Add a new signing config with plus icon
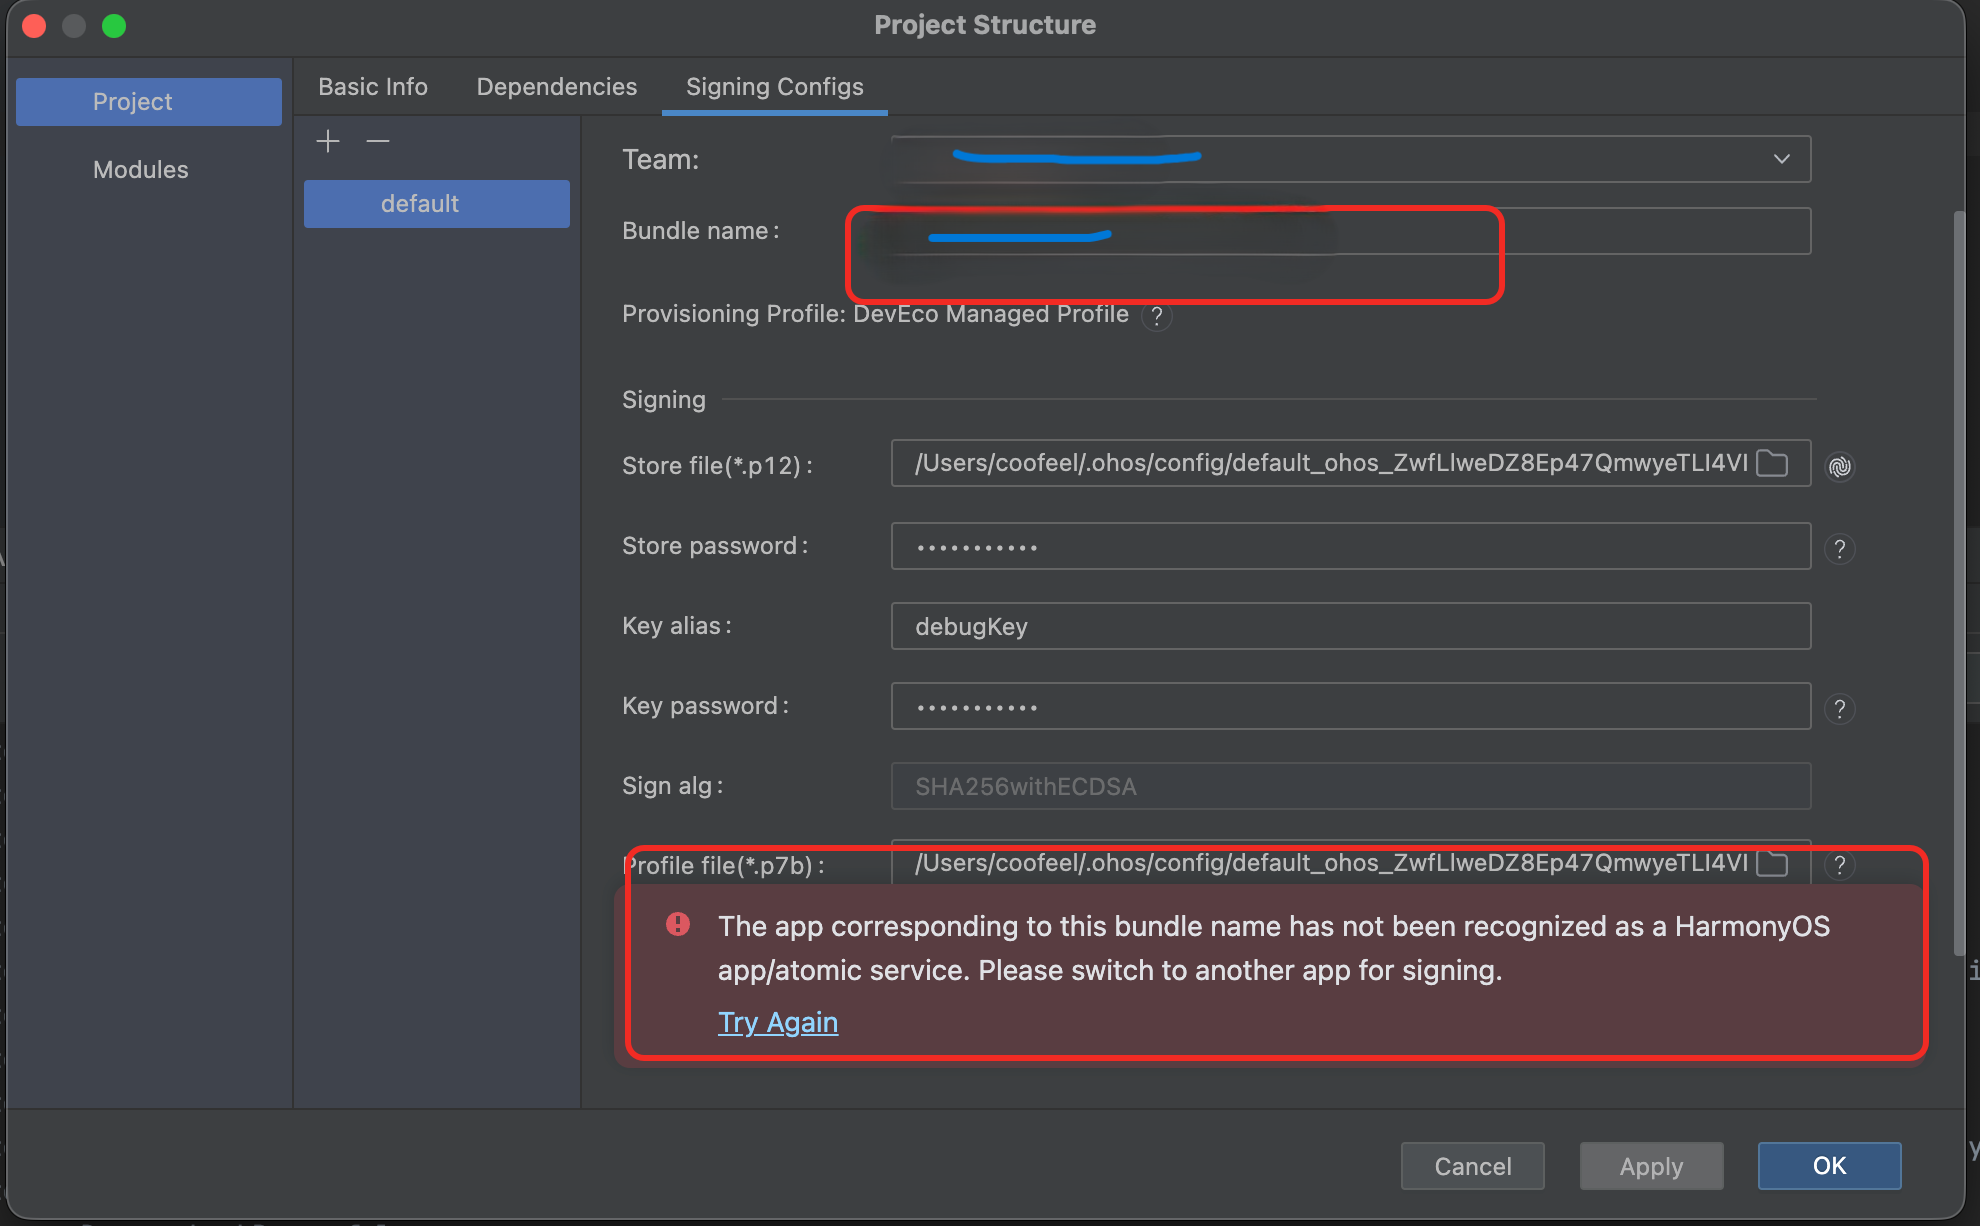The image size is (1980, 1226). tap(328, 141)
